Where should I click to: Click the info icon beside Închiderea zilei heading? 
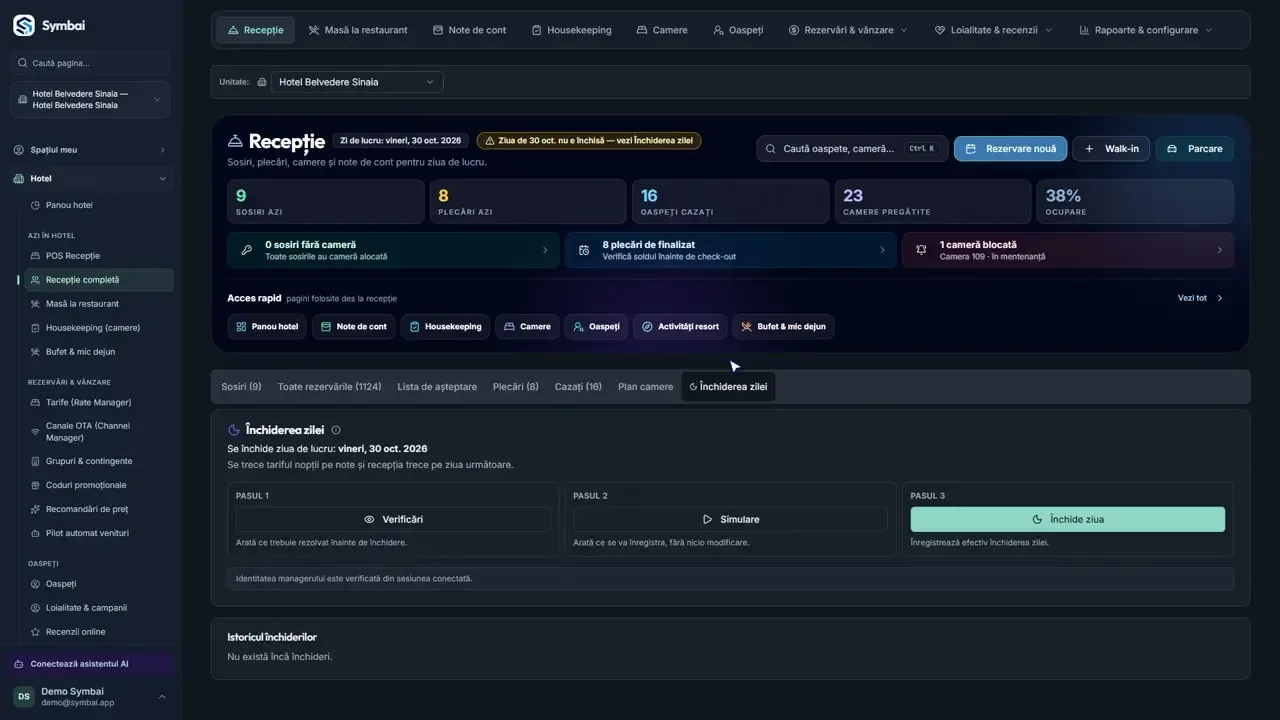(x=336, y=430)
